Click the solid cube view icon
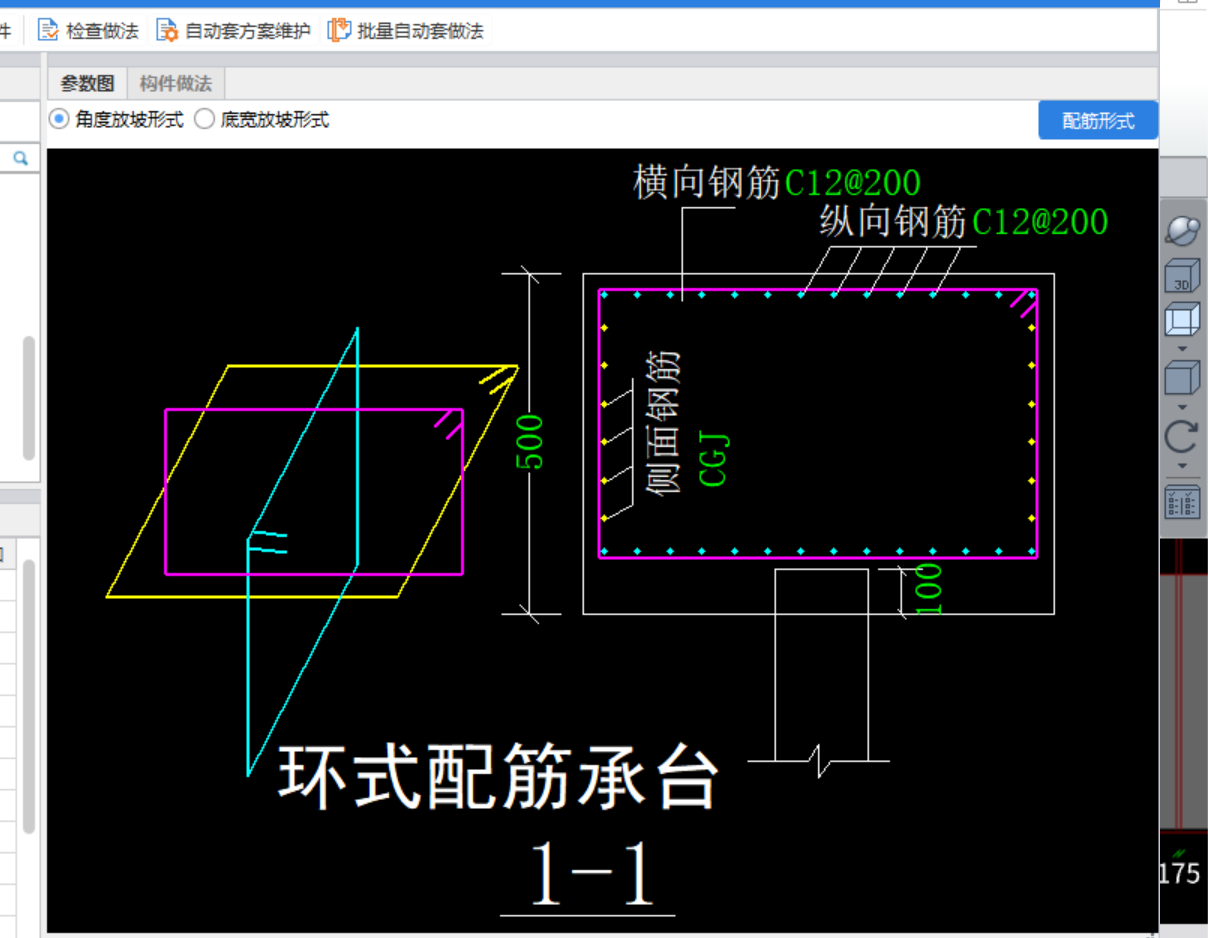This screenshot has height=938, width=1208. click(1182, 379)
